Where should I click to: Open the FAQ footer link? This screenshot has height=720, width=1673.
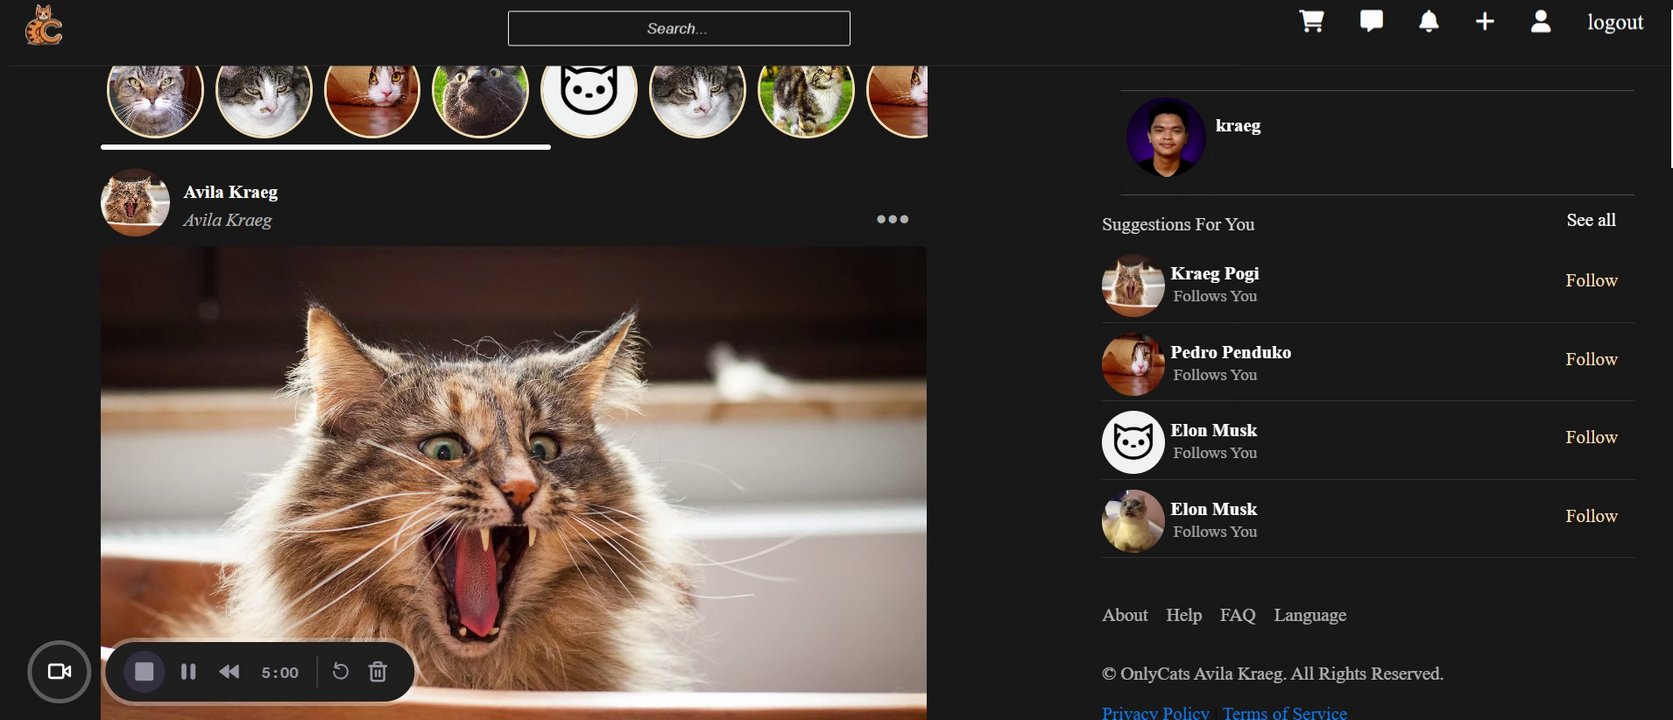click(1237, 615)
